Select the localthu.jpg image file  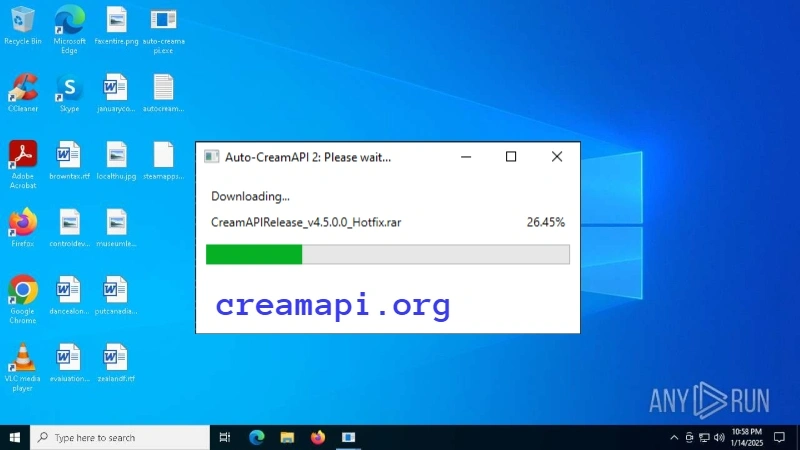116,160
